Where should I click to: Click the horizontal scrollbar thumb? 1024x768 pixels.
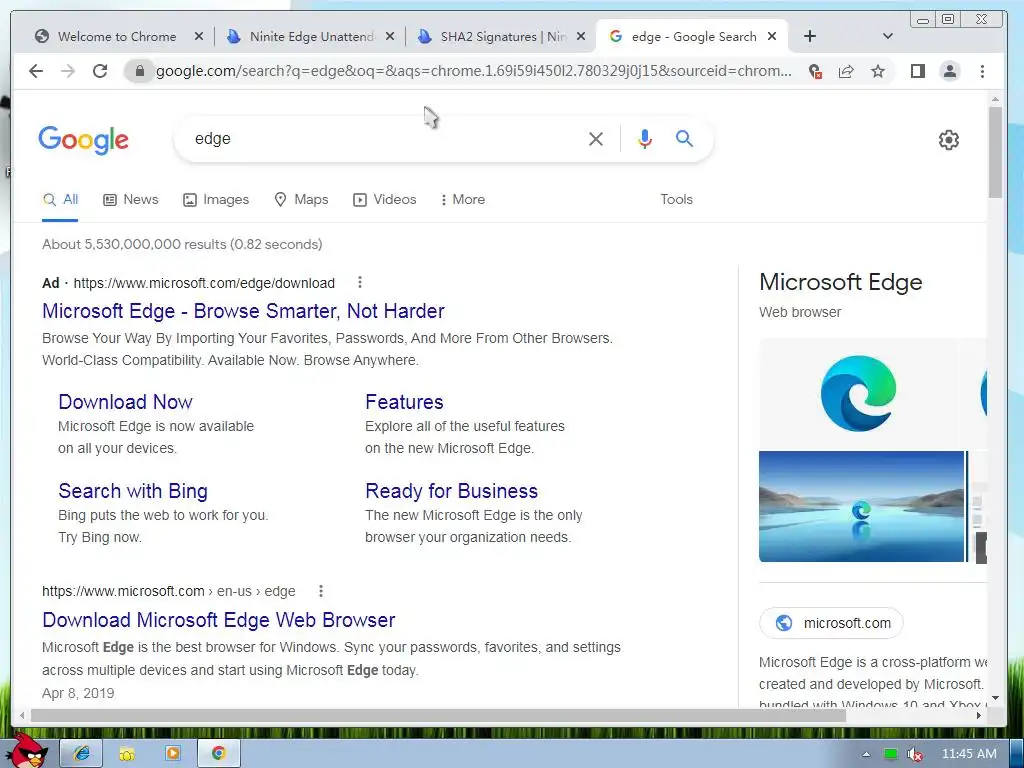439,716
